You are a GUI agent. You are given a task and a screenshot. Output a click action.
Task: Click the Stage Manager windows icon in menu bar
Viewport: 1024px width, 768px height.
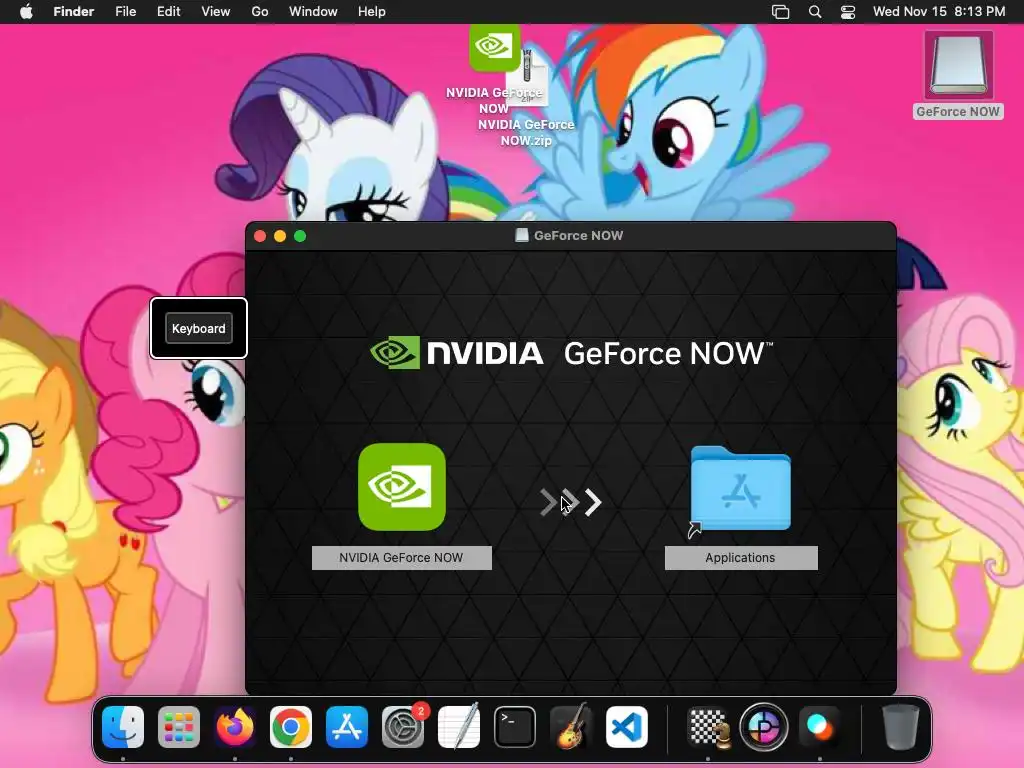point(780,12)
